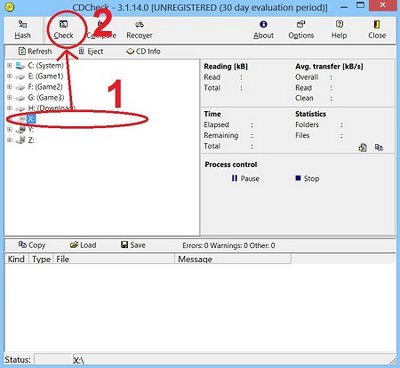This screenshot has width=400, height=368.
Task: Select E: (Game1) in tree
Action: click(x=46, y=76)
